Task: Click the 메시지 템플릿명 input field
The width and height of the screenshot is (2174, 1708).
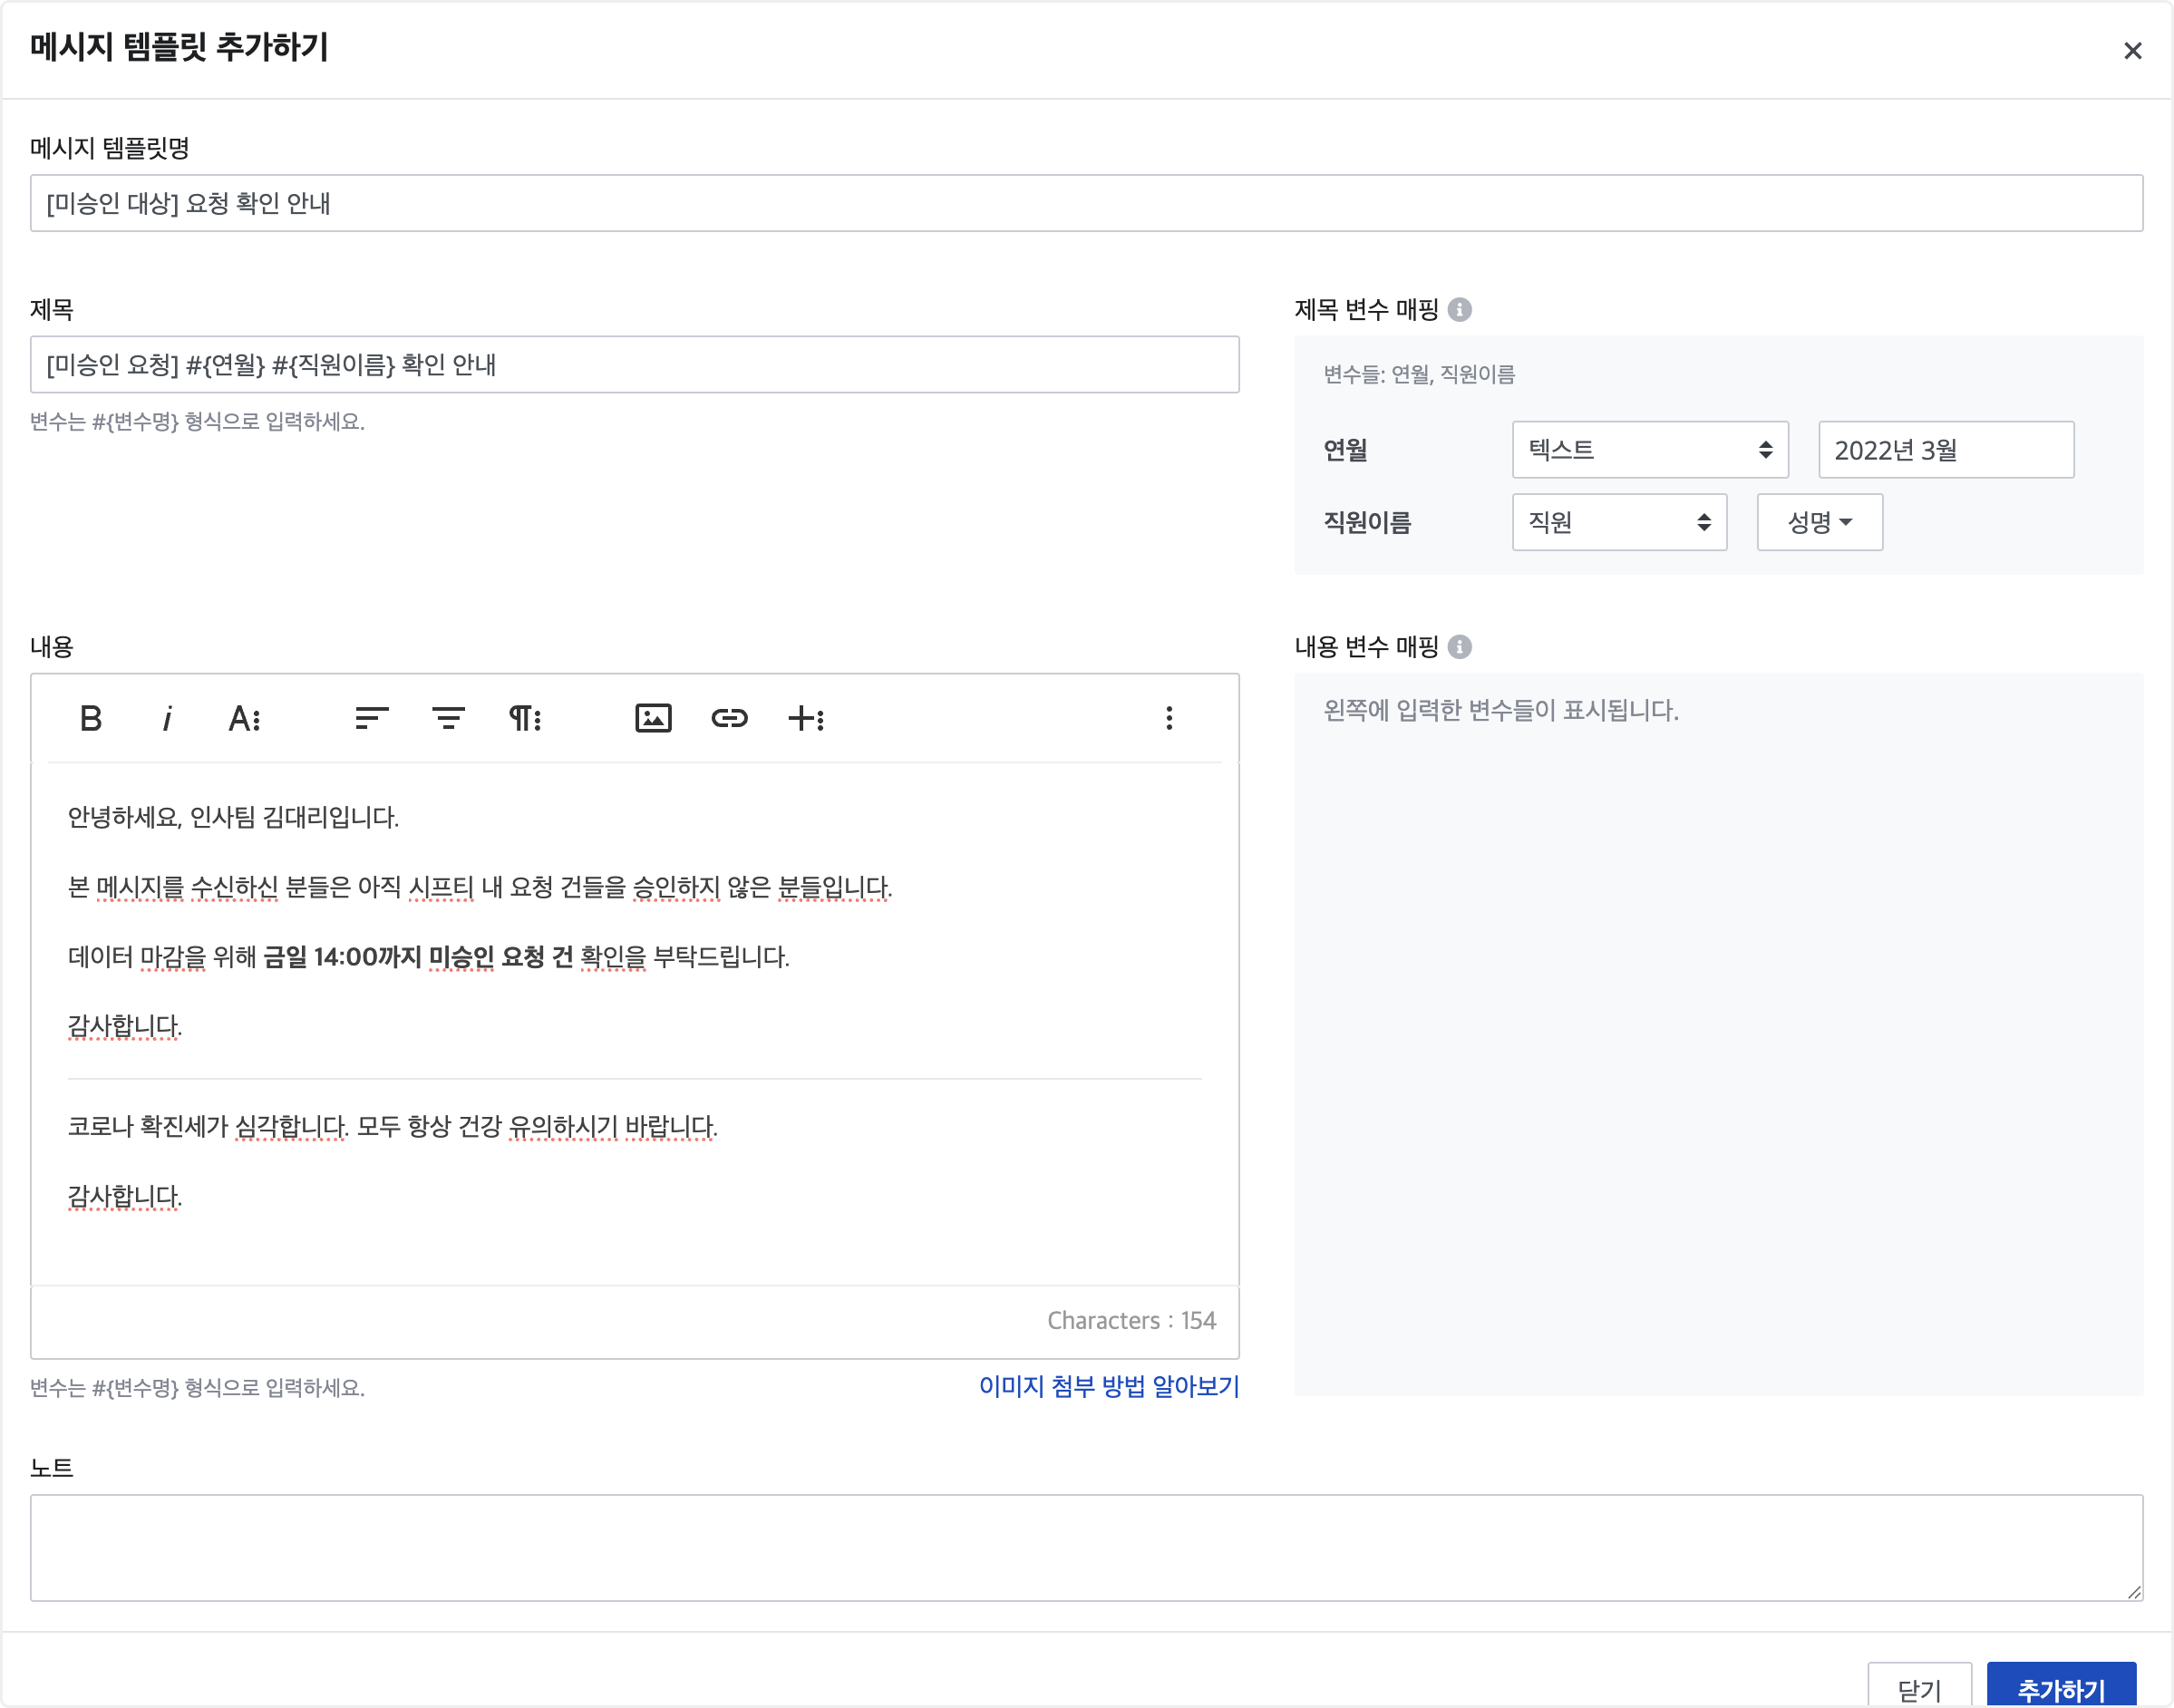Action: click(x=1085, y=203)
